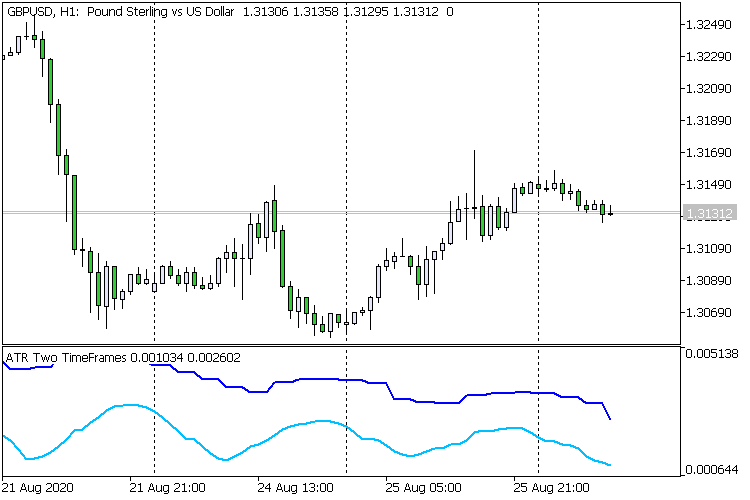Click the 24 Aug 13:00 time label
This screenshot has width=750, height=500.
pyautogui.click(x=295, y=488)
